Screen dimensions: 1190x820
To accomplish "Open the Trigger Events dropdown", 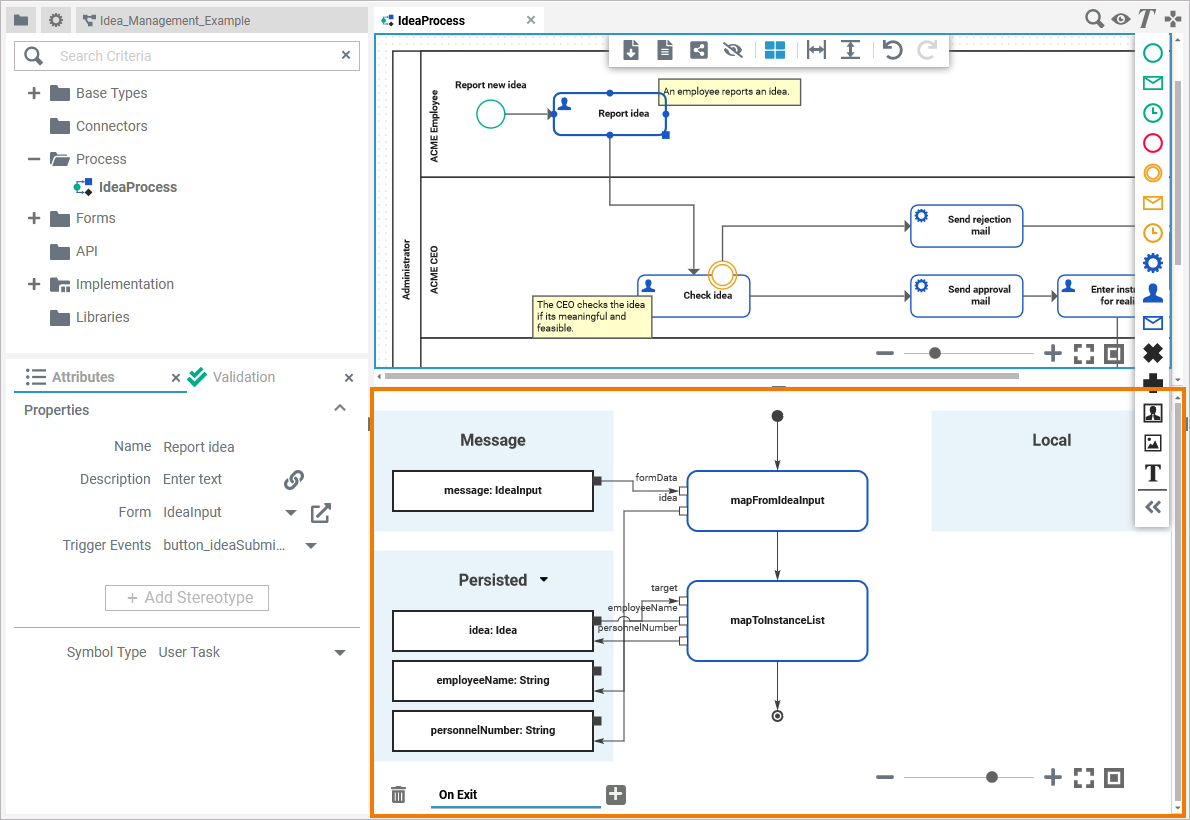I will click(311, 546).
